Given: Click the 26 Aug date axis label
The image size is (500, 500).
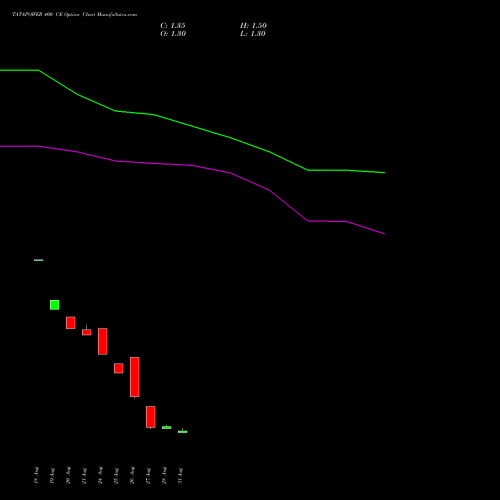Looking at the screenshot, I should pos(132,475).
